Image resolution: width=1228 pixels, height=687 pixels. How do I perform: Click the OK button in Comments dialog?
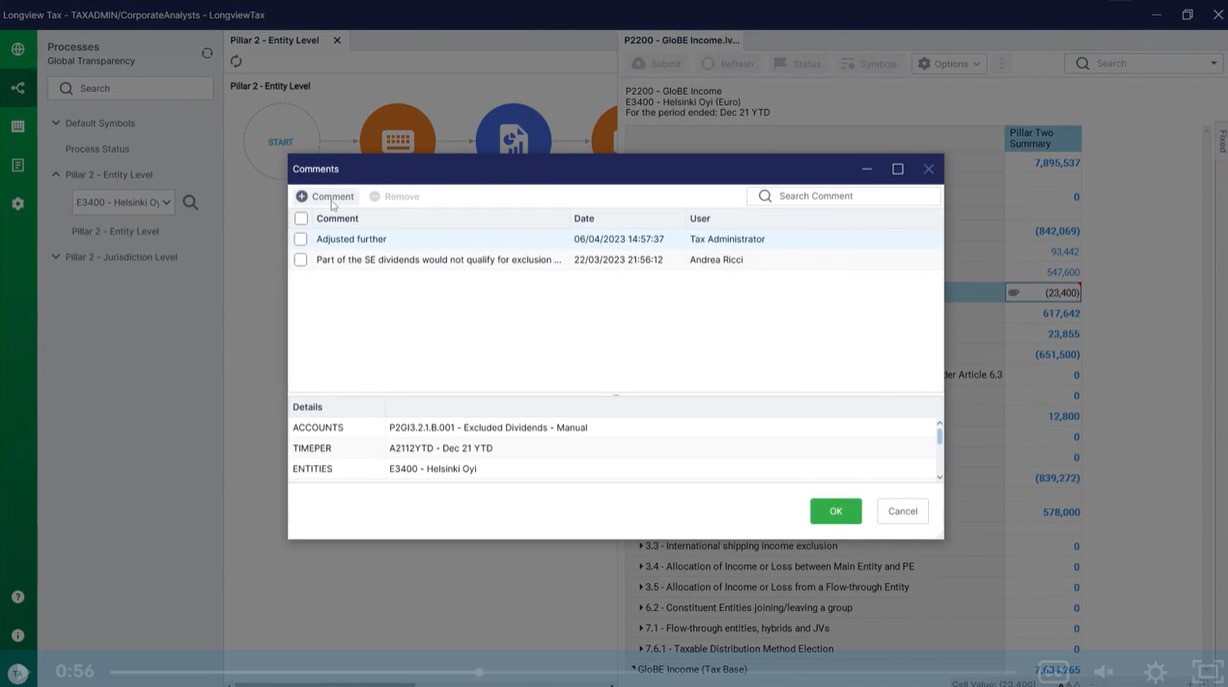pyautogui.click(x=834, y=511)
